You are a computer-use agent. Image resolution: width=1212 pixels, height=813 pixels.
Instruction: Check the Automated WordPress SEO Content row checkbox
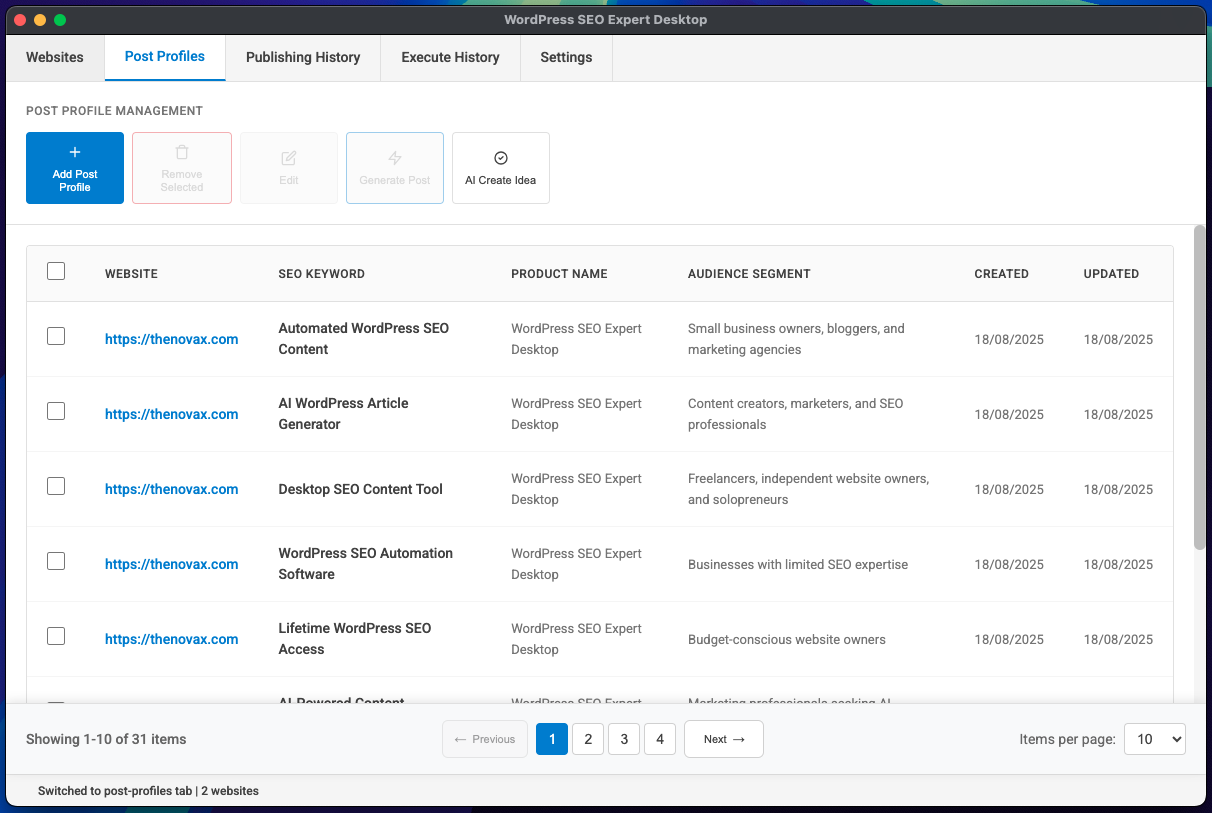pyautogui.click(x=56, y=336)
